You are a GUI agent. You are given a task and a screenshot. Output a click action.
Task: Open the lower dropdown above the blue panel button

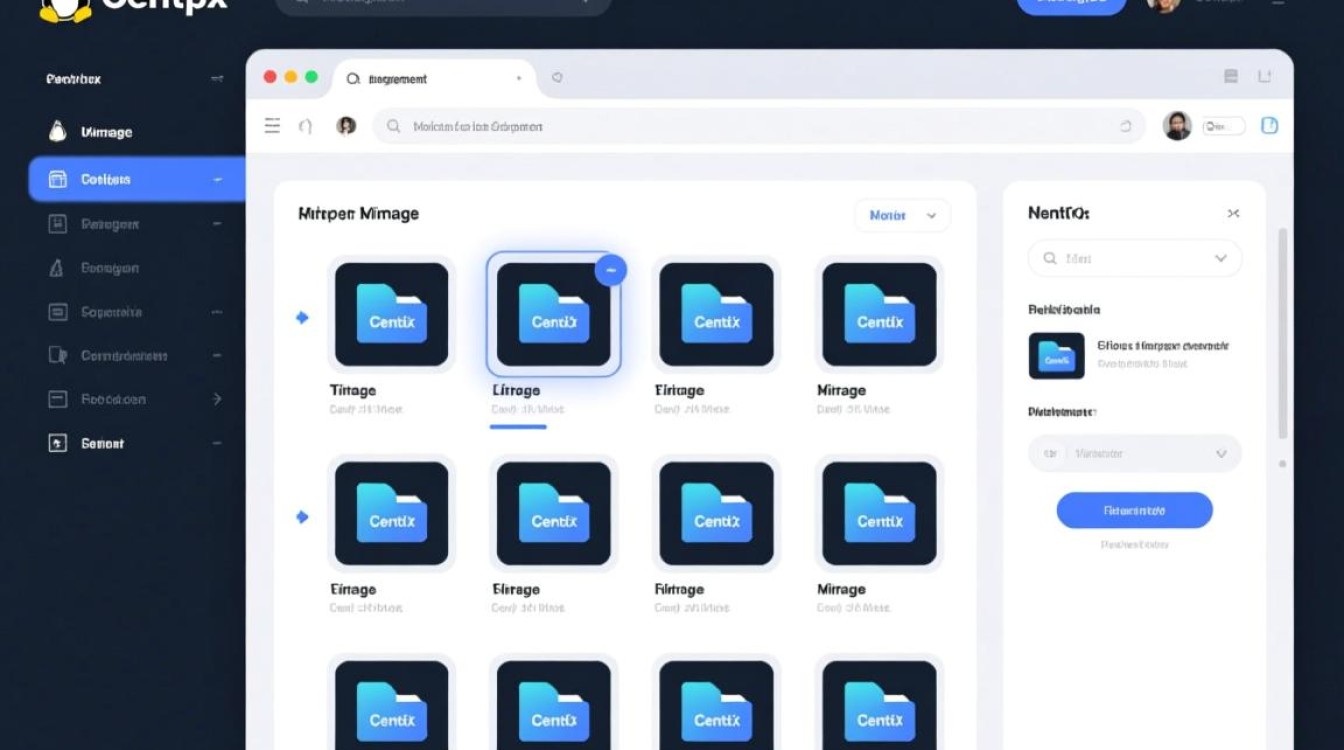[1135, 453]
